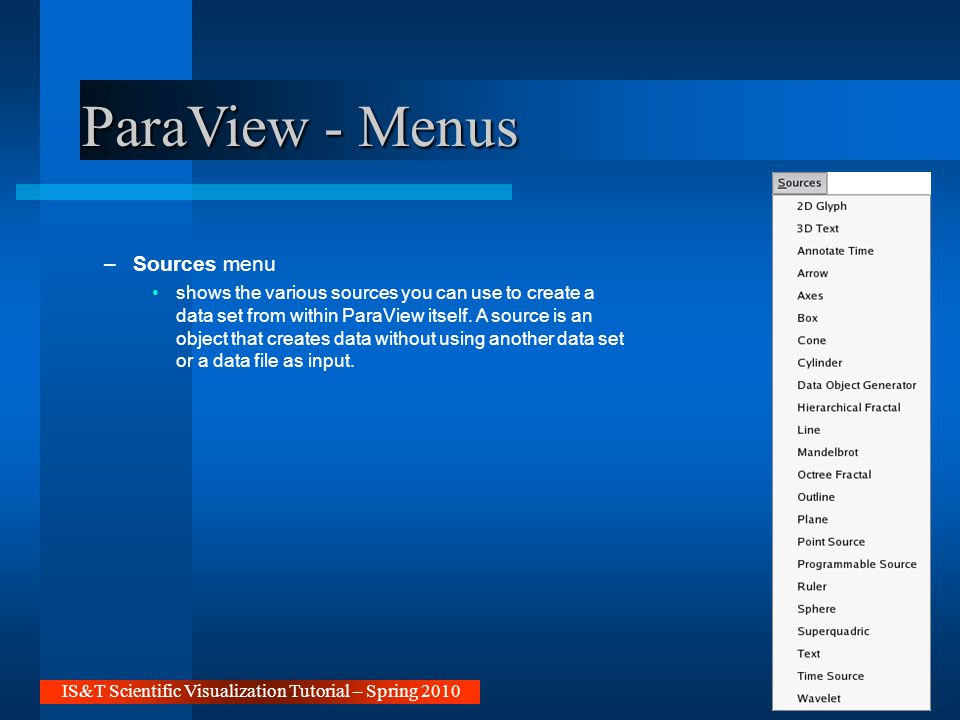Pick Point Source menu item
960x720 pixels.
point(852,542)
